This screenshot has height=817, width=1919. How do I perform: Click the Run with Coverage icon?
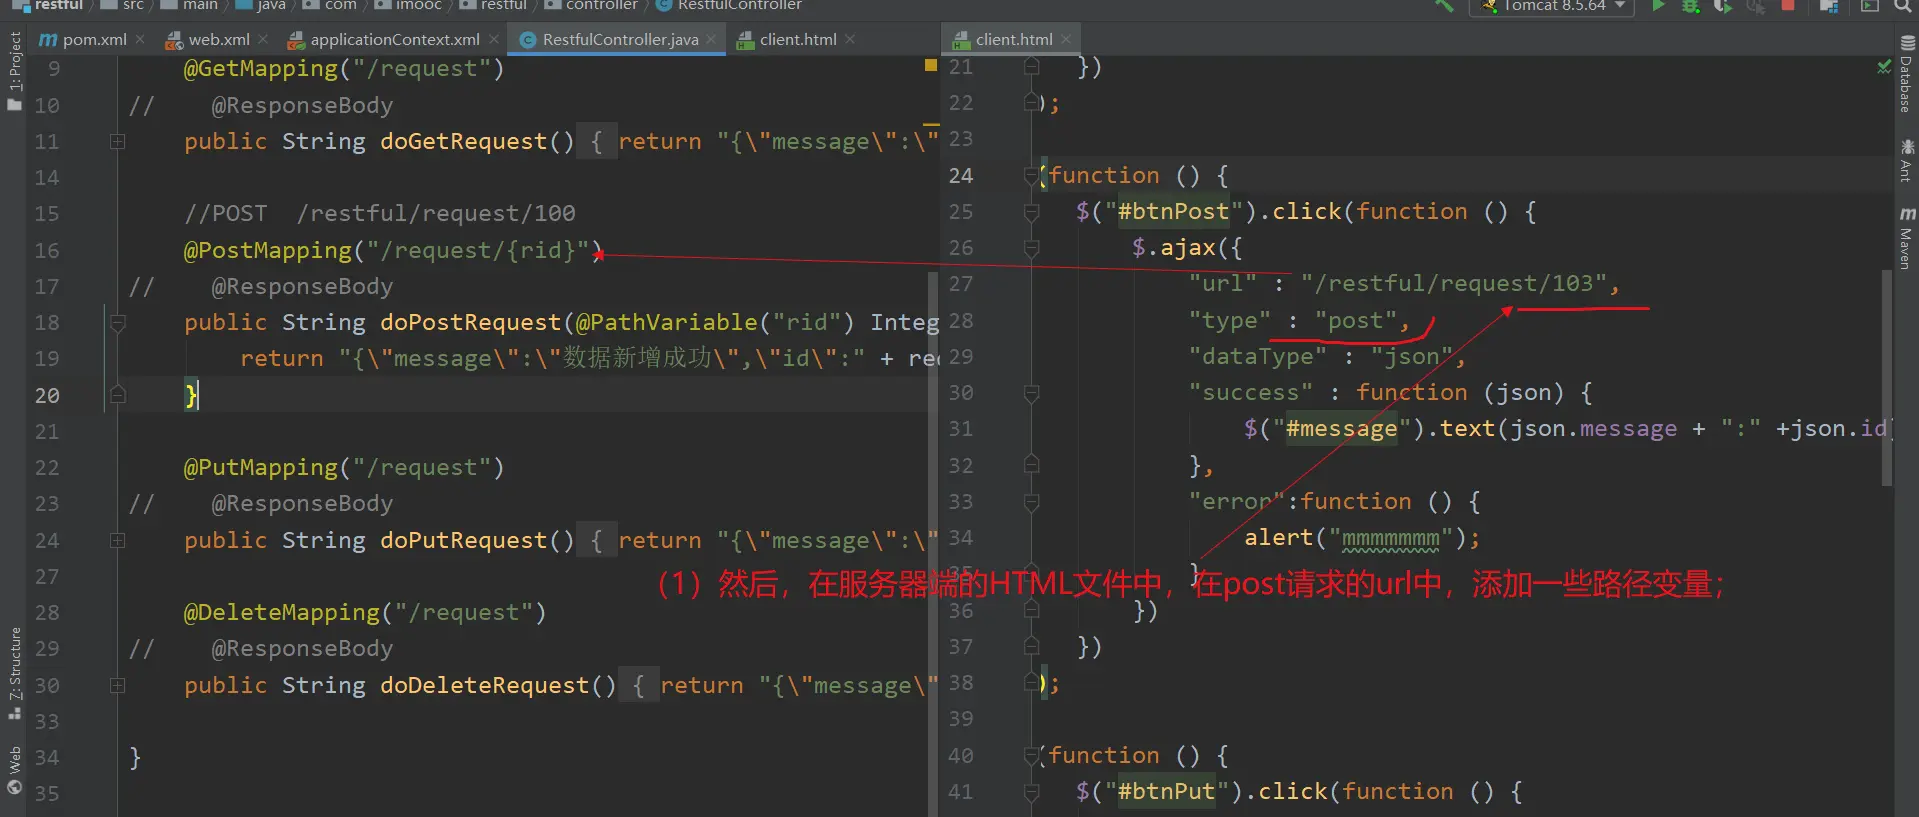pos(1722,6)
